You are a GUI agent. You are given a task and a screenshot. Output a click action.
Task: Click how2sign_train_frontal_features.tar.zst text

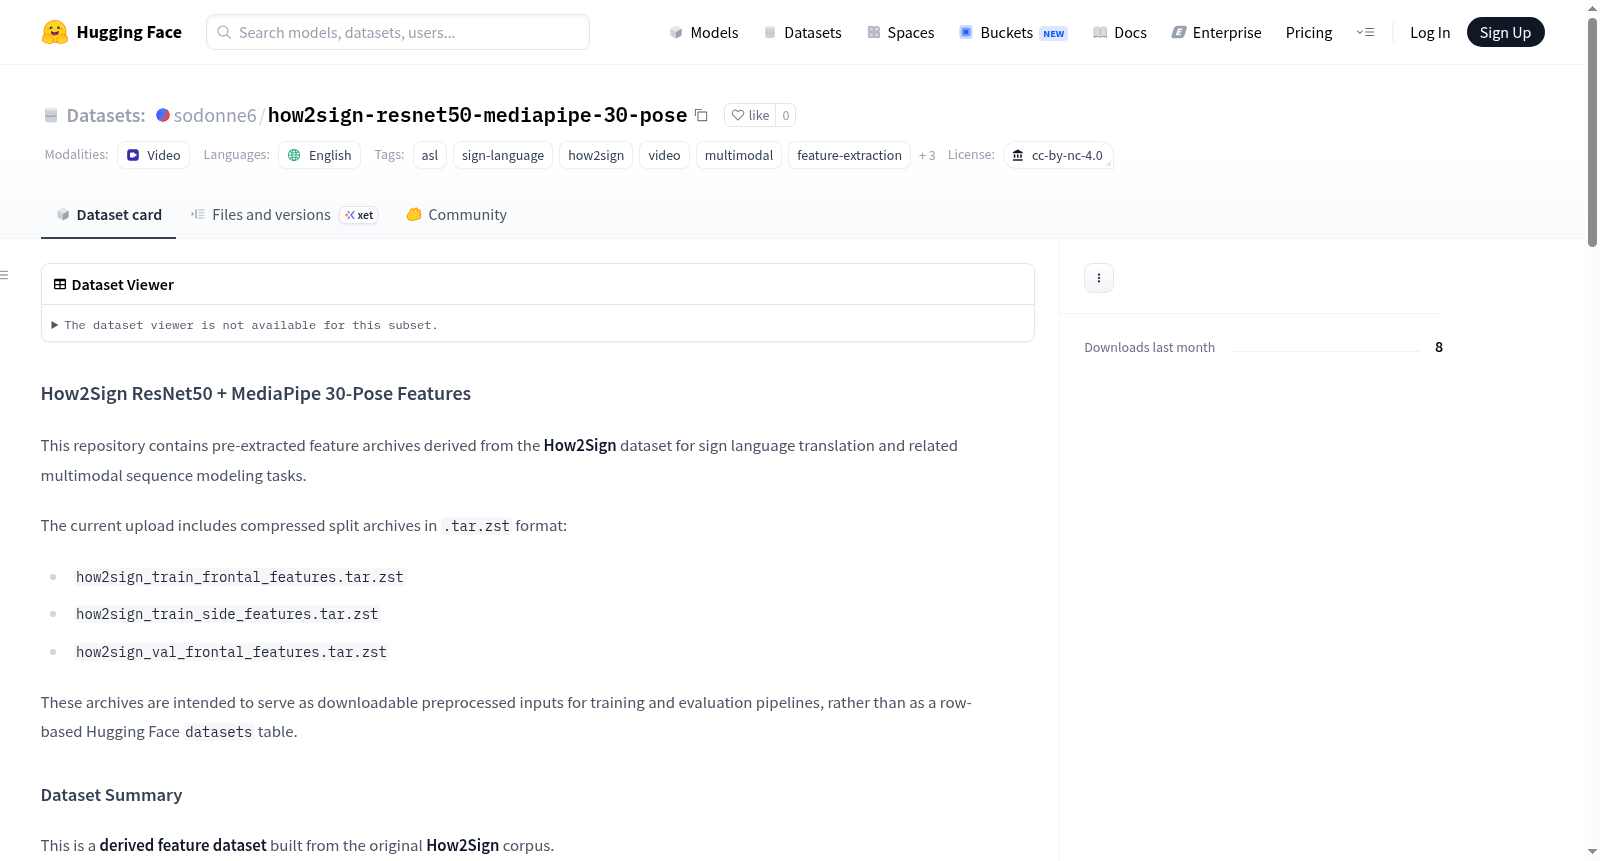click(240, 577)
